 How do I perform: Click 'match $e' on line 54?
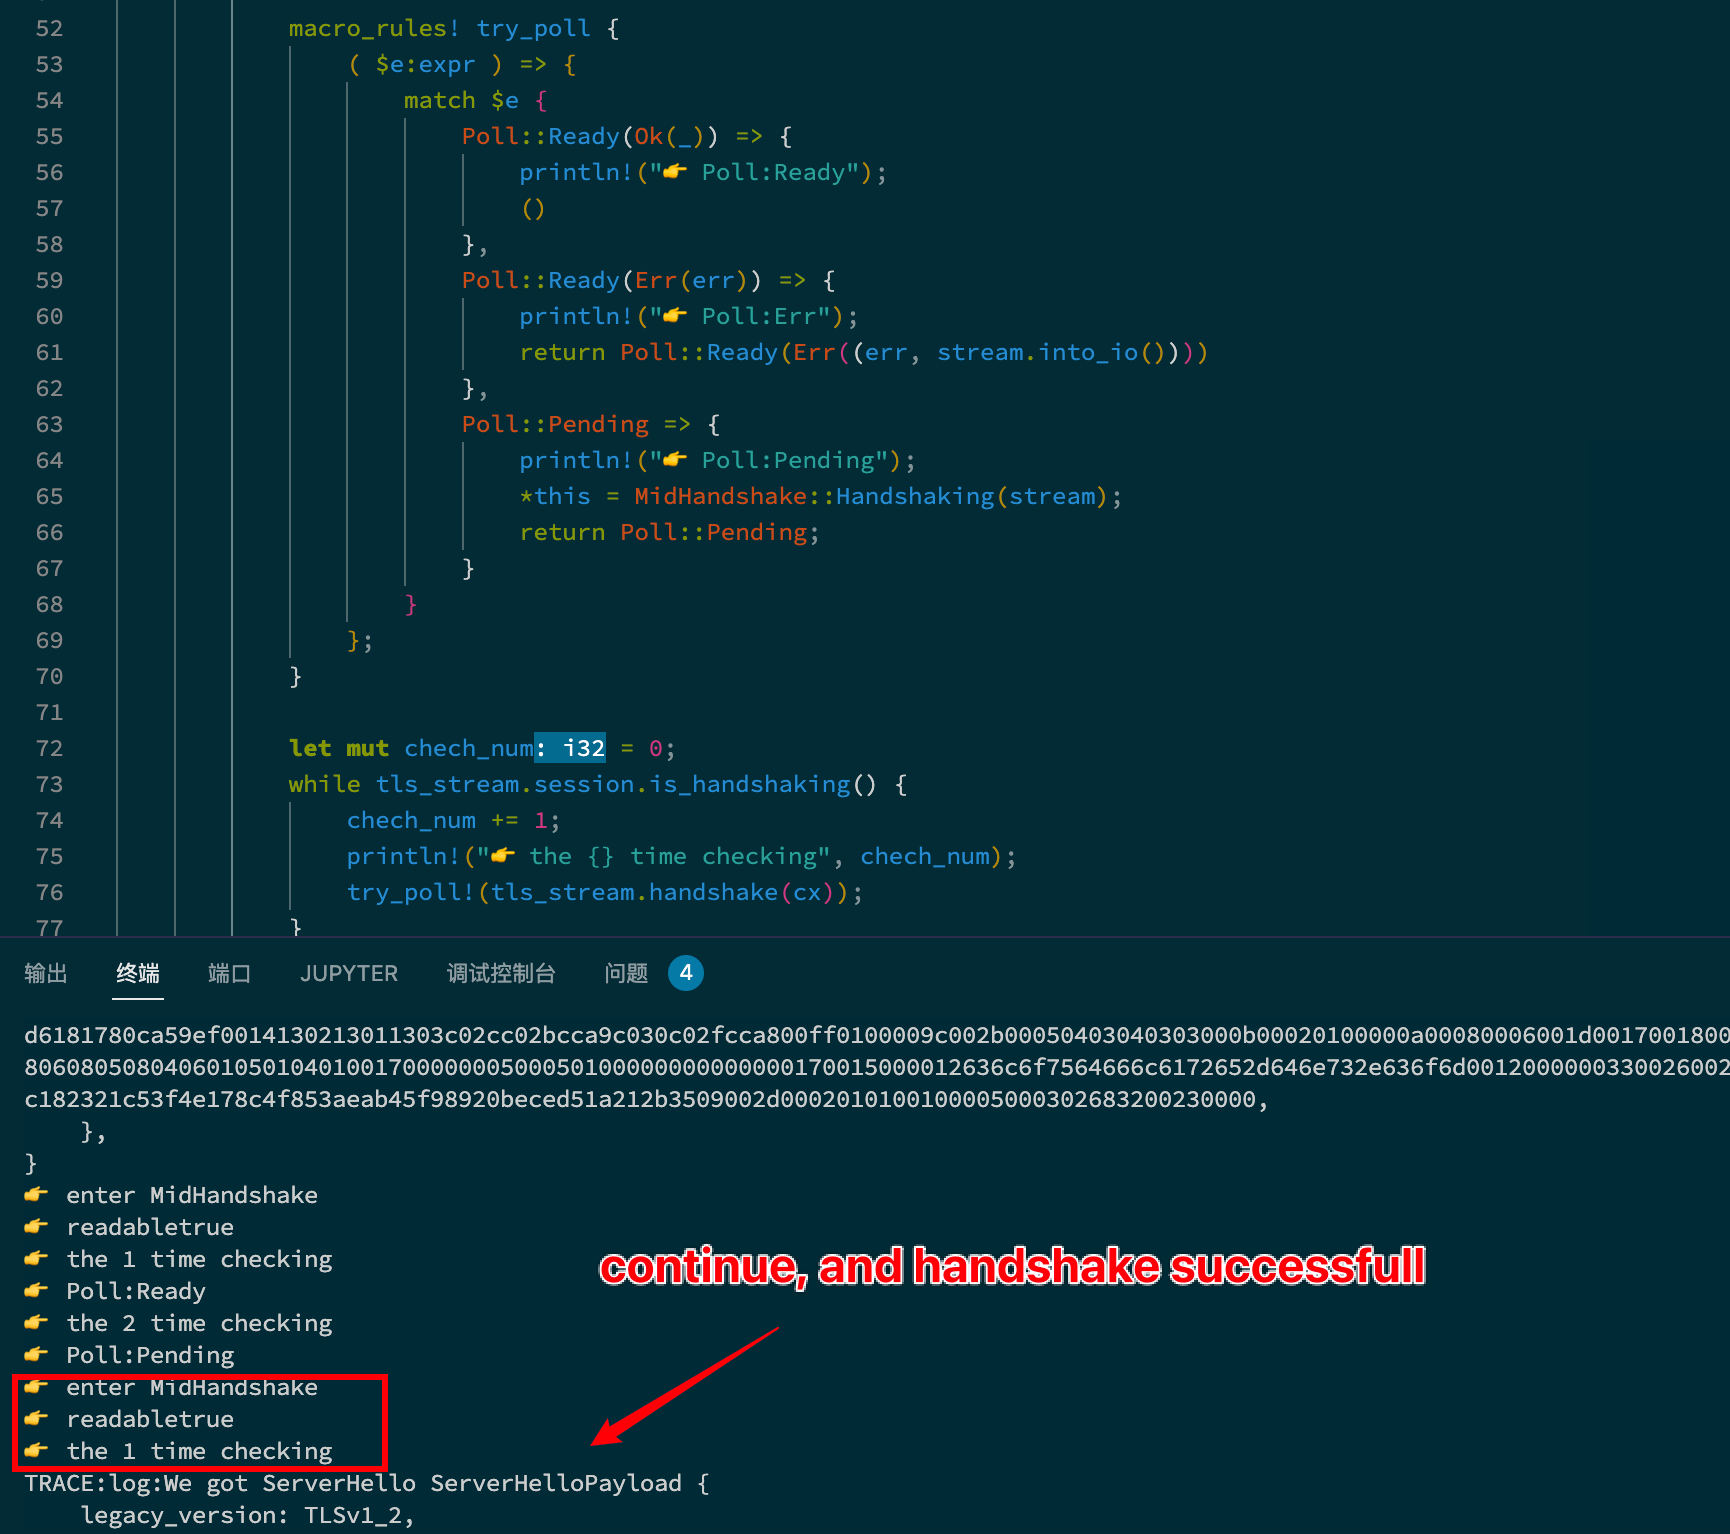click(x=461, y=100)
